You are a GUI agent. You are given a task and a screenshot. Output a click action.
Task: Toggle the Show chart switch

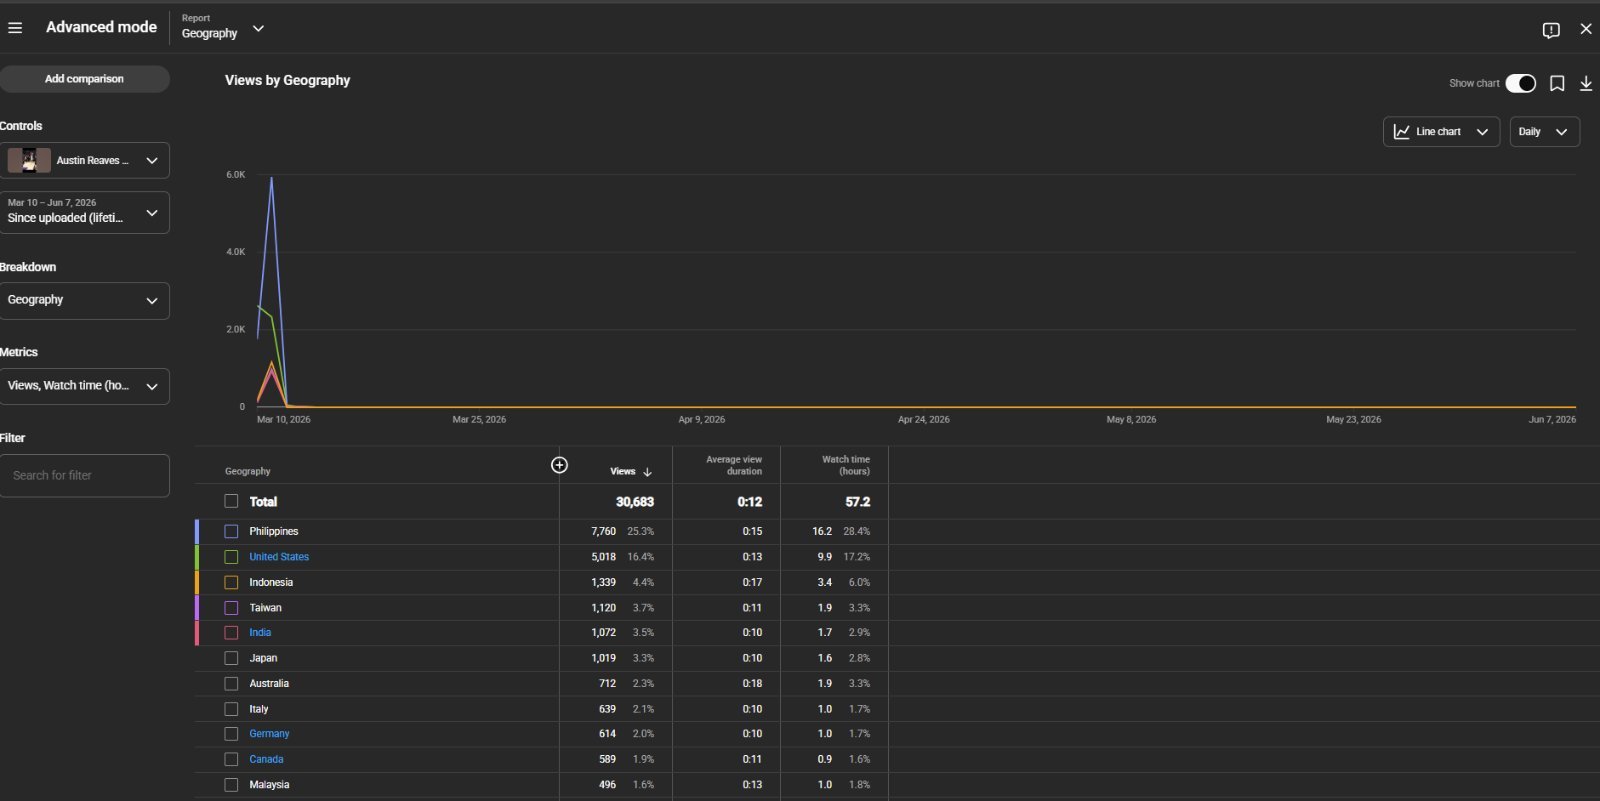click(x=1521, y=83)
